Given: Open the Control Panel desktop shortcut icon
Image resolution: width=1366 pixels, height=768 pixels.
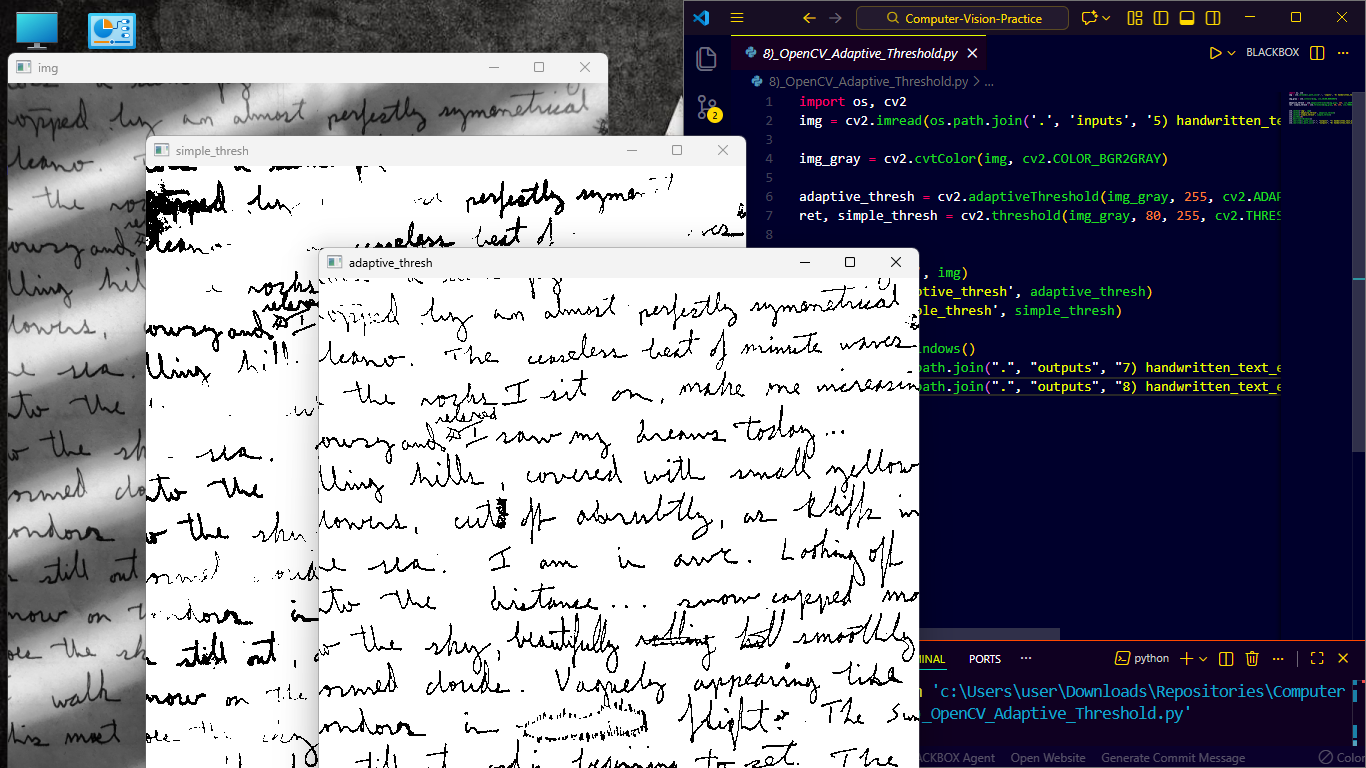Looking at the screenshot, I should (x=112, y=30).
